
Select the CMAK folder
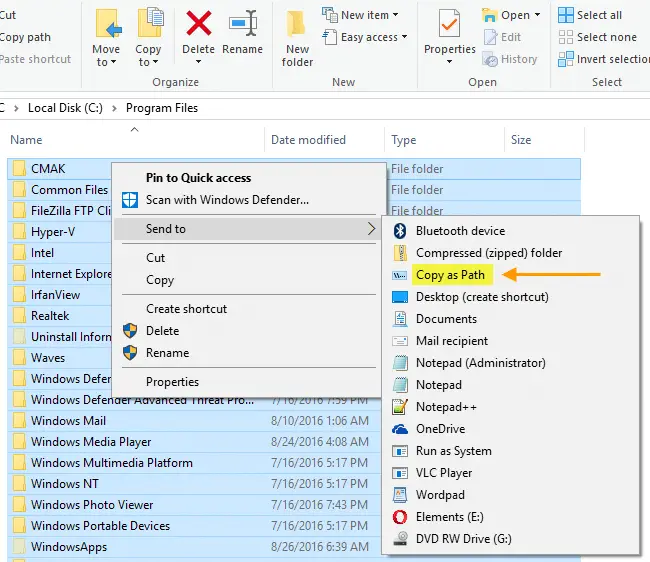(48, 169)
